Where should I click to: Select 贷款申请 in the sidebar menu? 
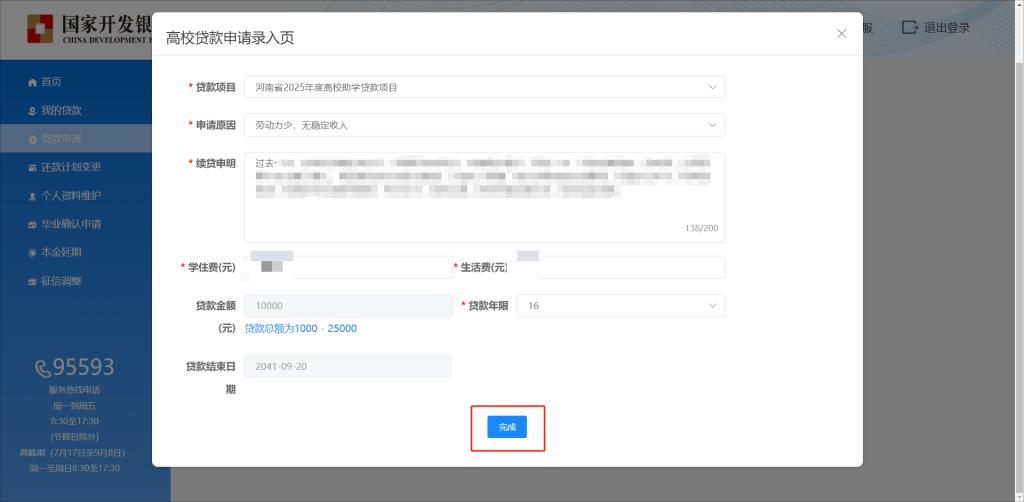pyautogui.click(x=60, y=139)
